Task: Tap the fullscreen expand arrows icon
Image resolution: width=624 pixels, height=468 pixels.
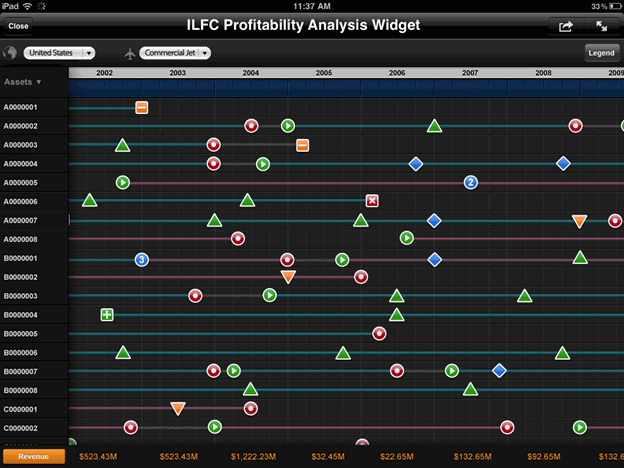Action: 601,27
